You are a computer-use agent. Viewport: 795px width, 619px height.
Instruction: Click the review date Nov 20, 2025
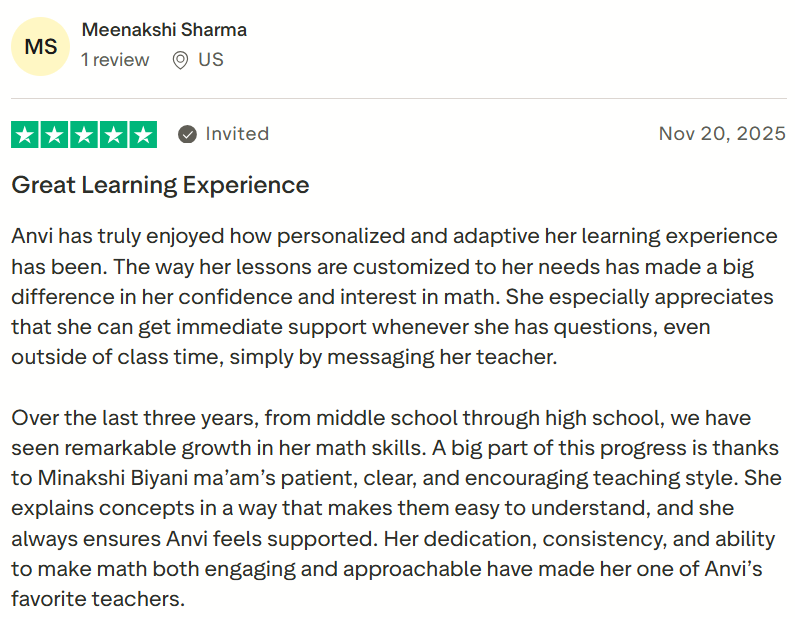click(x=722, y=134)
